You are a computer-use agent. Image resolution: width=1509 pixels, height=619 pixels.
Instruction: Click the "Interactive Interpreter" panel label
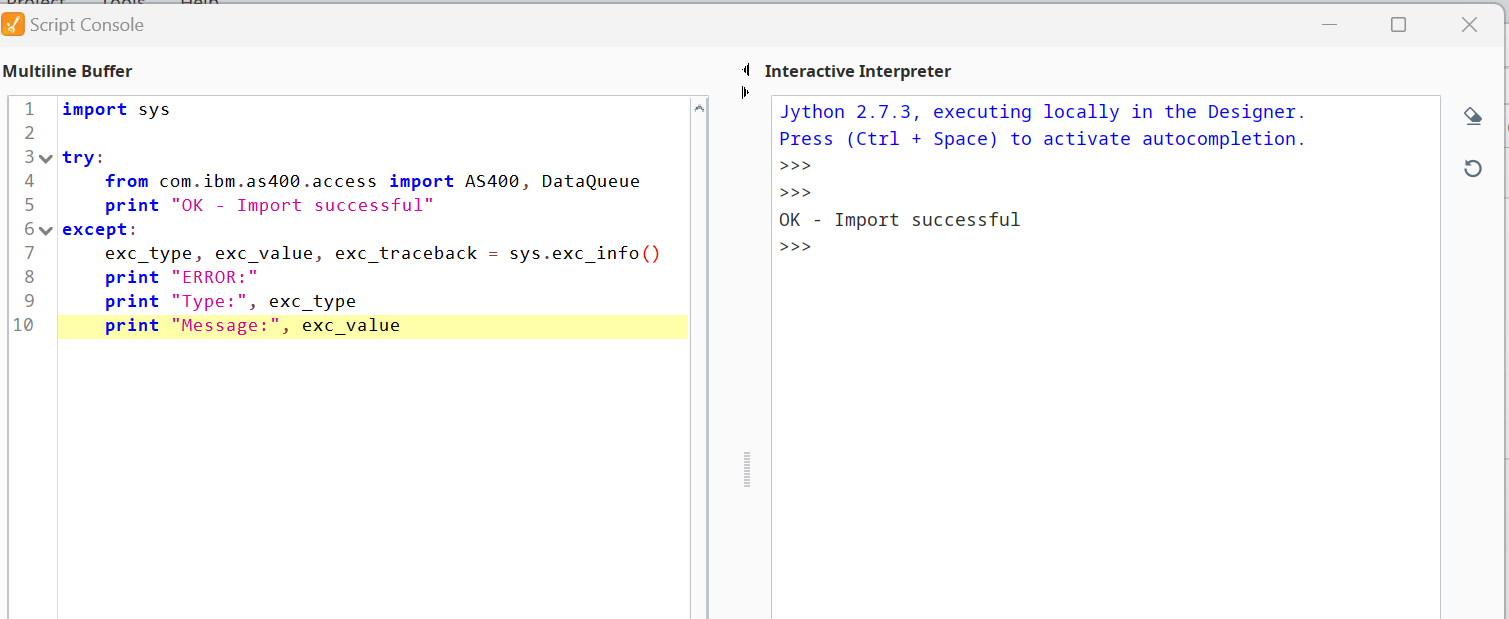(858, 71)
